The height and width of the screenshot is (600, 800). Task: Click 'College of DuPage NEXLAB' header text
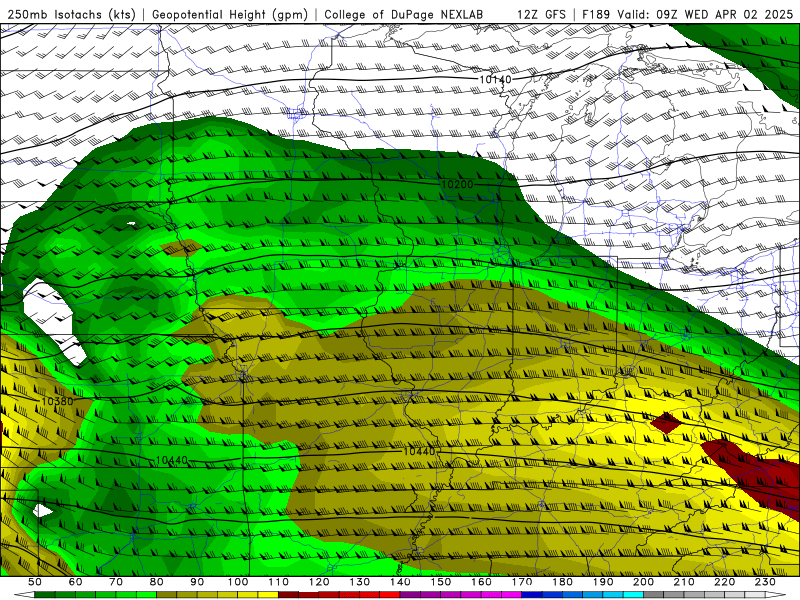(x=404, y=14)
